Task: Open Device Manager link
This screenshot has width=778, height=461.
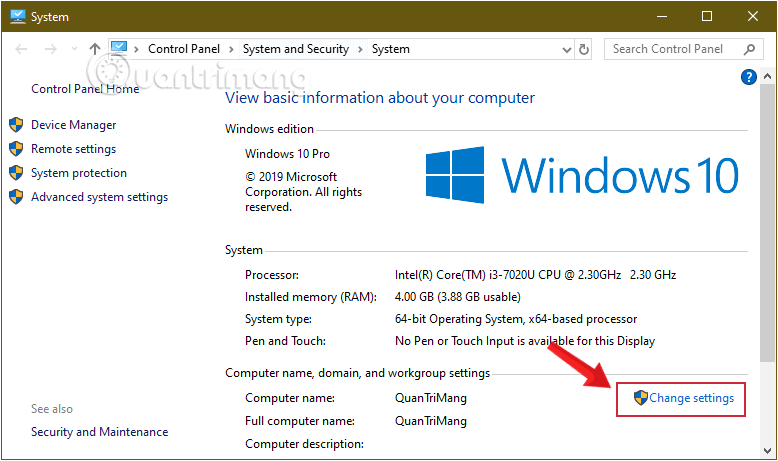Action: tap(73, 125)
